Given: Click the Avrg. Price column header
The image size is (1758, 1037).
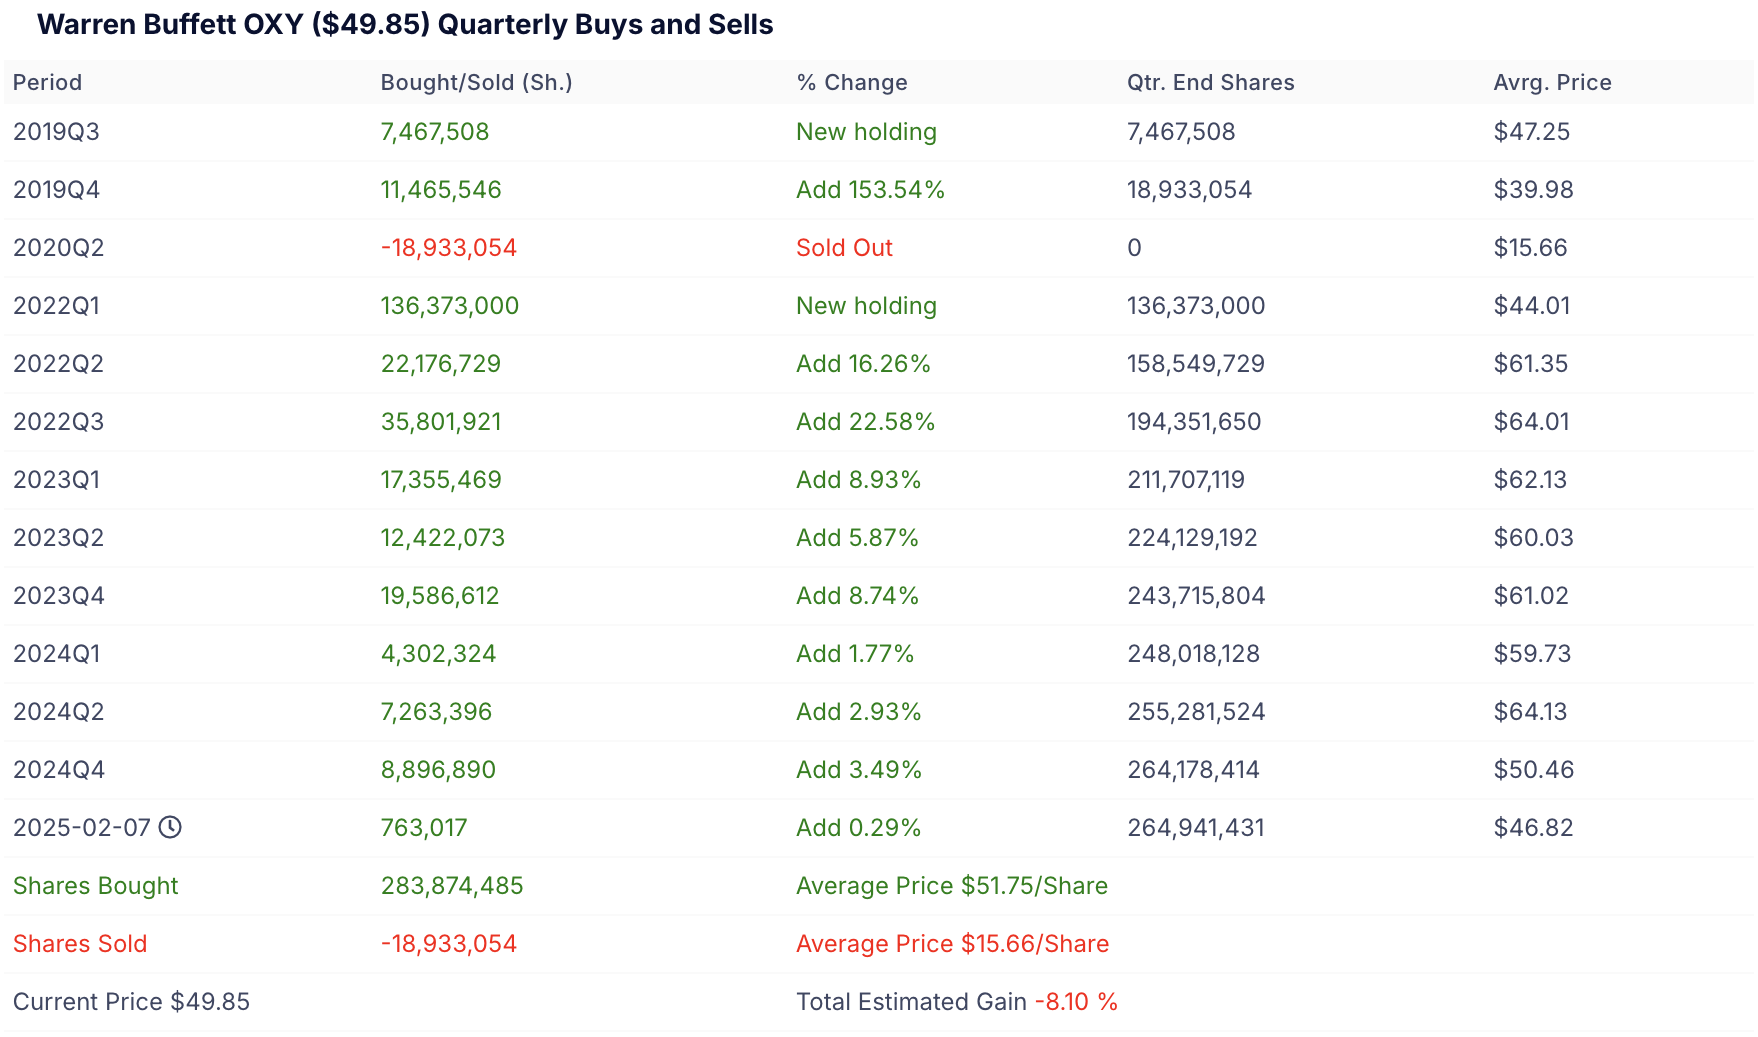Looking at the screenshot, I should [1552, 83].
